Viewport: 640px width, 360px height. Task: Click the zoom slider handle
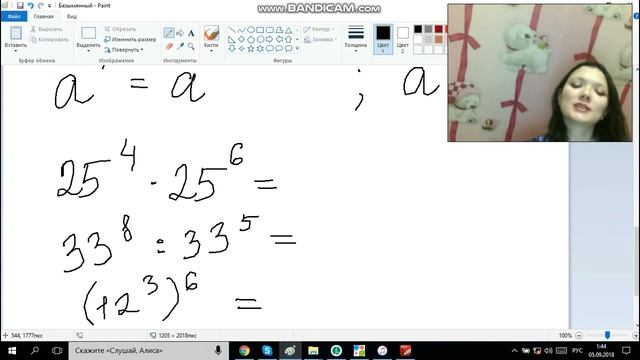607,335
